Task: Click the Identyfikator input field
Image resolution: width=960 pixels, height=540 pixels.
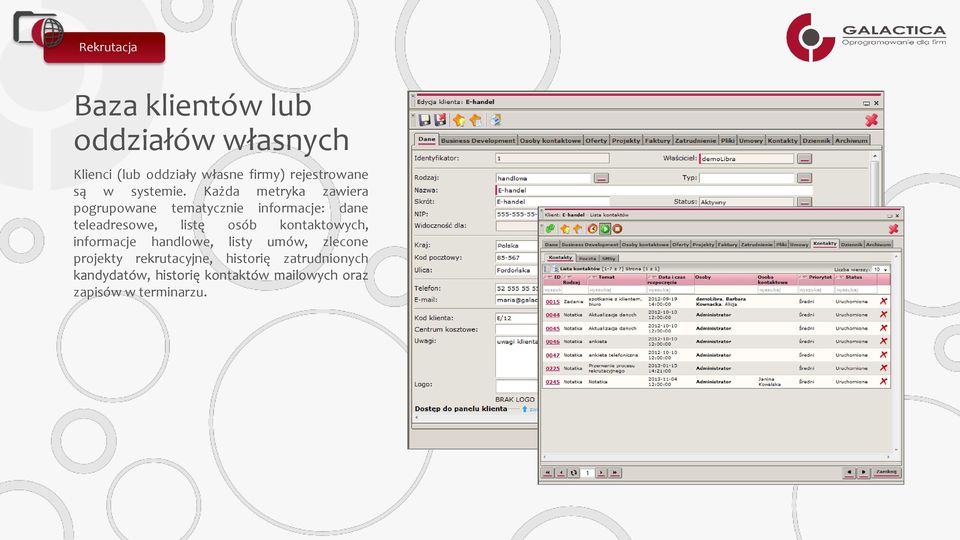Action: (x=552, y=159)
